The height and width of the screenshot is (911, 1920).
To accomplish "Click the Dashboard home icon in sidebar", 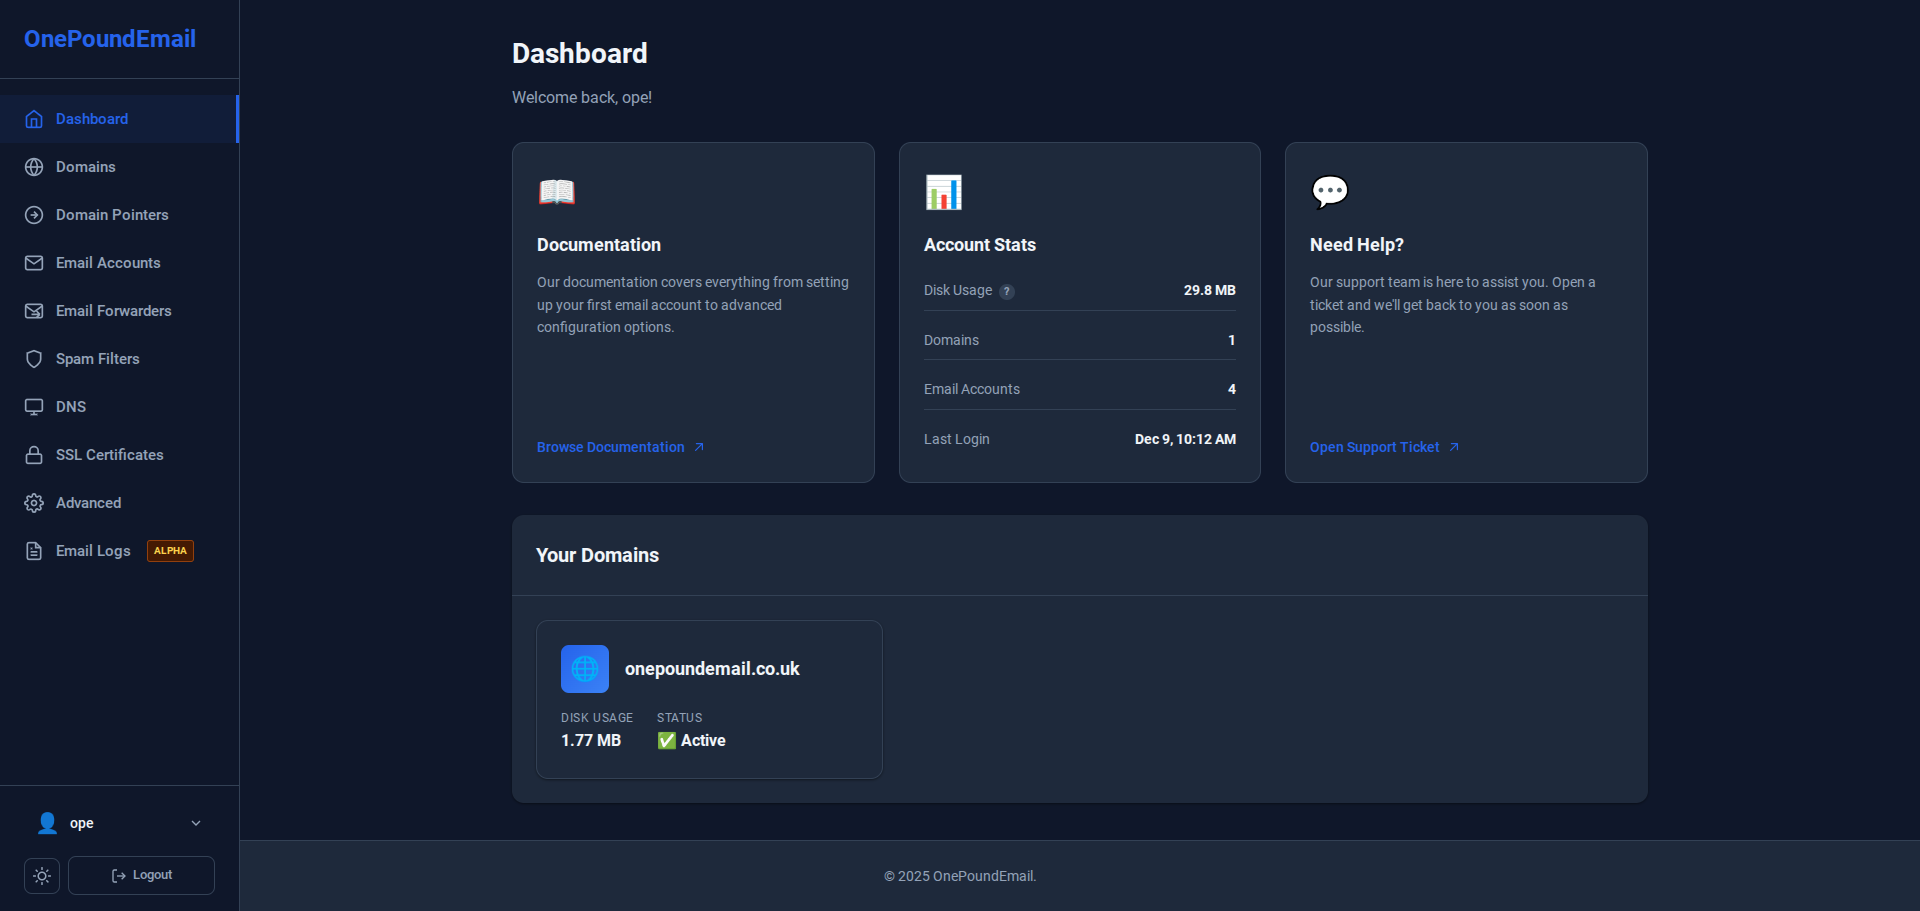I will pyautogui.click(x=34, y=119).
